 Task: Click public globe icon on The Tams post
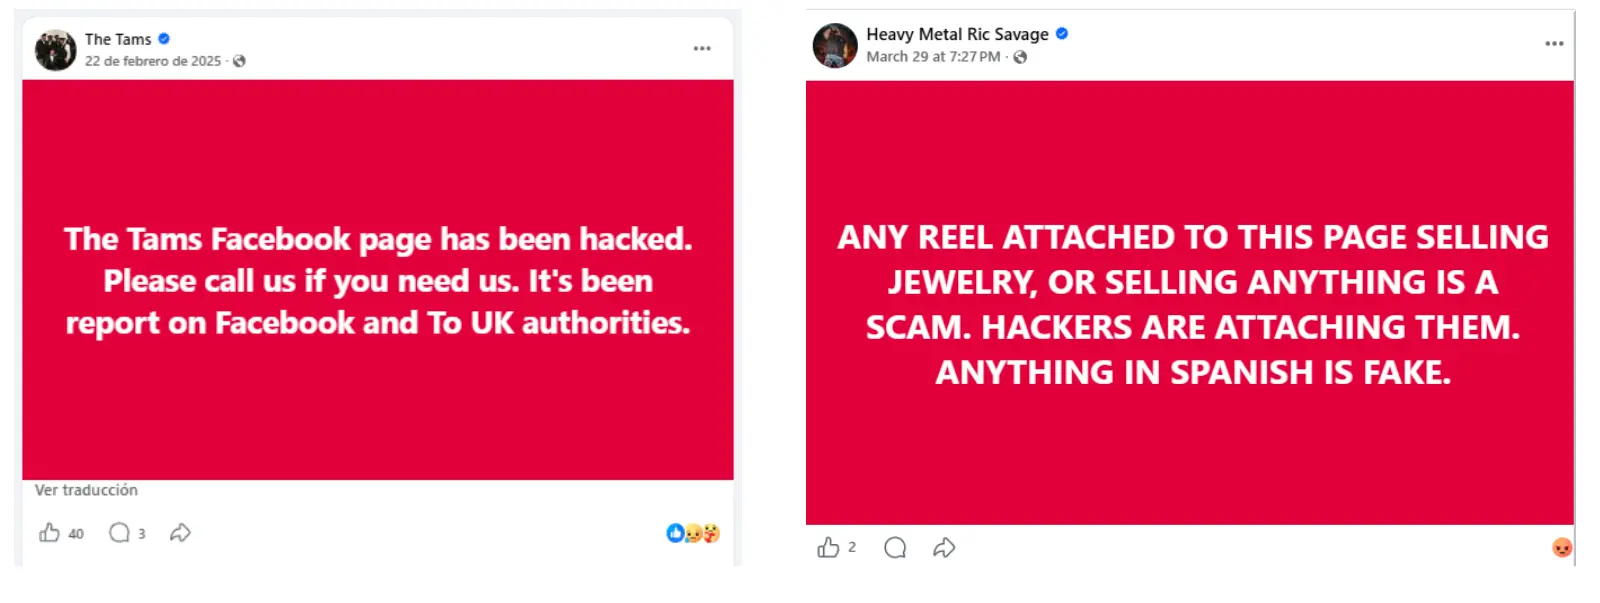click(x=239, y=61)
